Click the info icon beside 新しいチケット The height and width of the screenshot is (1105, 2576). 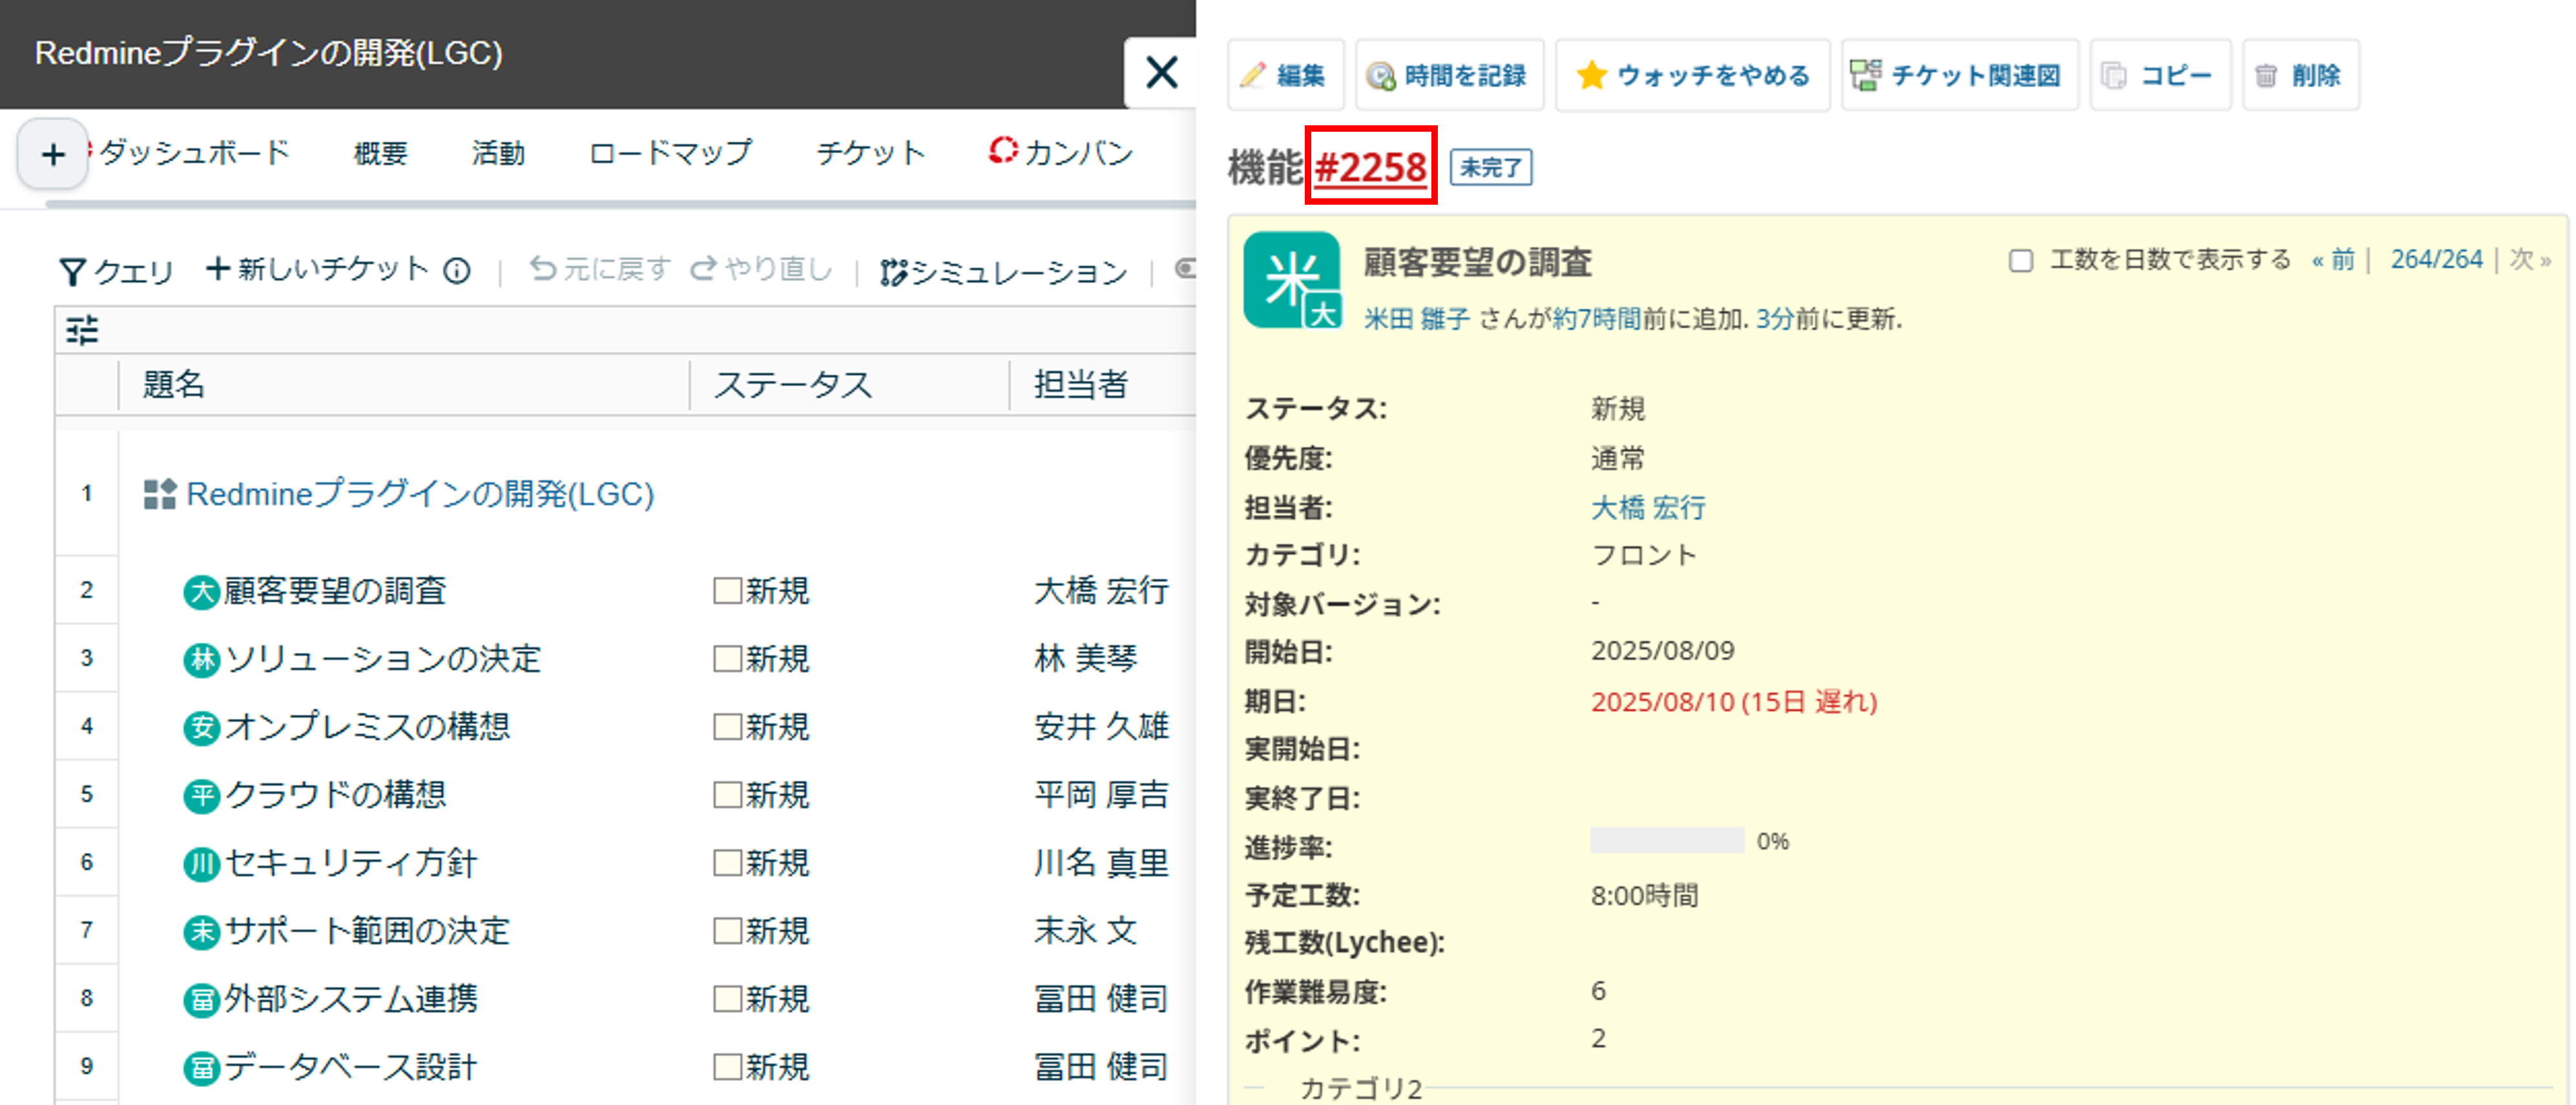click(x=457, y=270)
